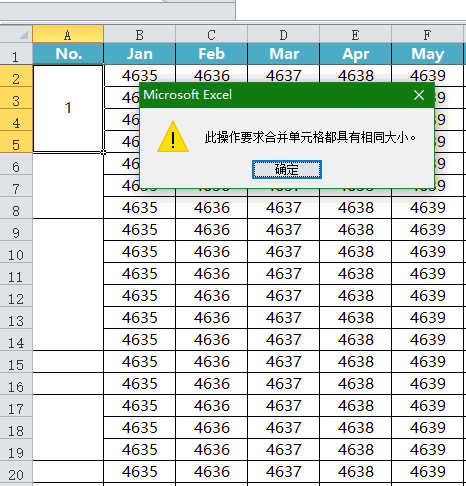The image size is (466, 486).
Task: Click 4639 in row 17
Action: click(x=428, y=406)
